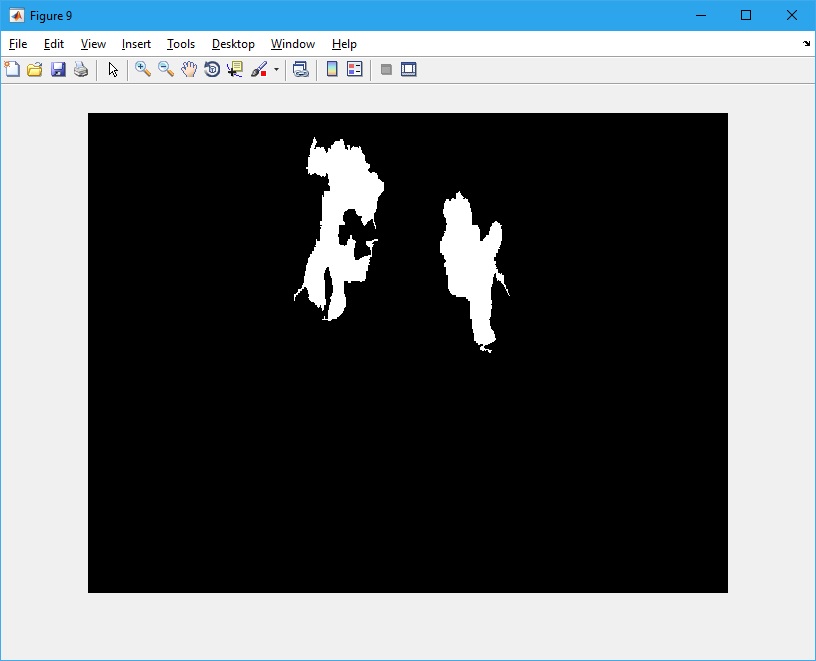Toggle the Pan hand tool

[189, 70]
